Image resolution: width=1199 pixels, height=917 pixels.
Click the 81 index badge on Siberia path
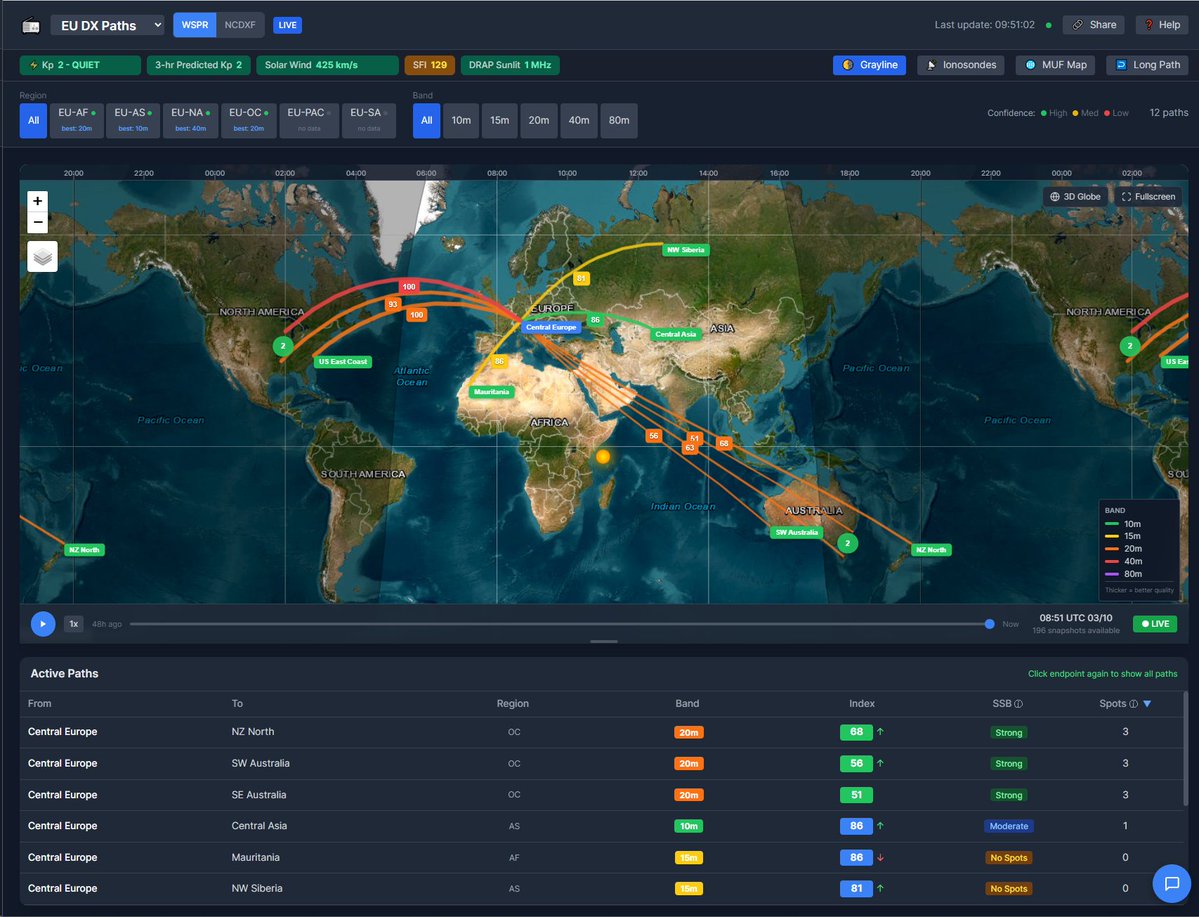581,278
